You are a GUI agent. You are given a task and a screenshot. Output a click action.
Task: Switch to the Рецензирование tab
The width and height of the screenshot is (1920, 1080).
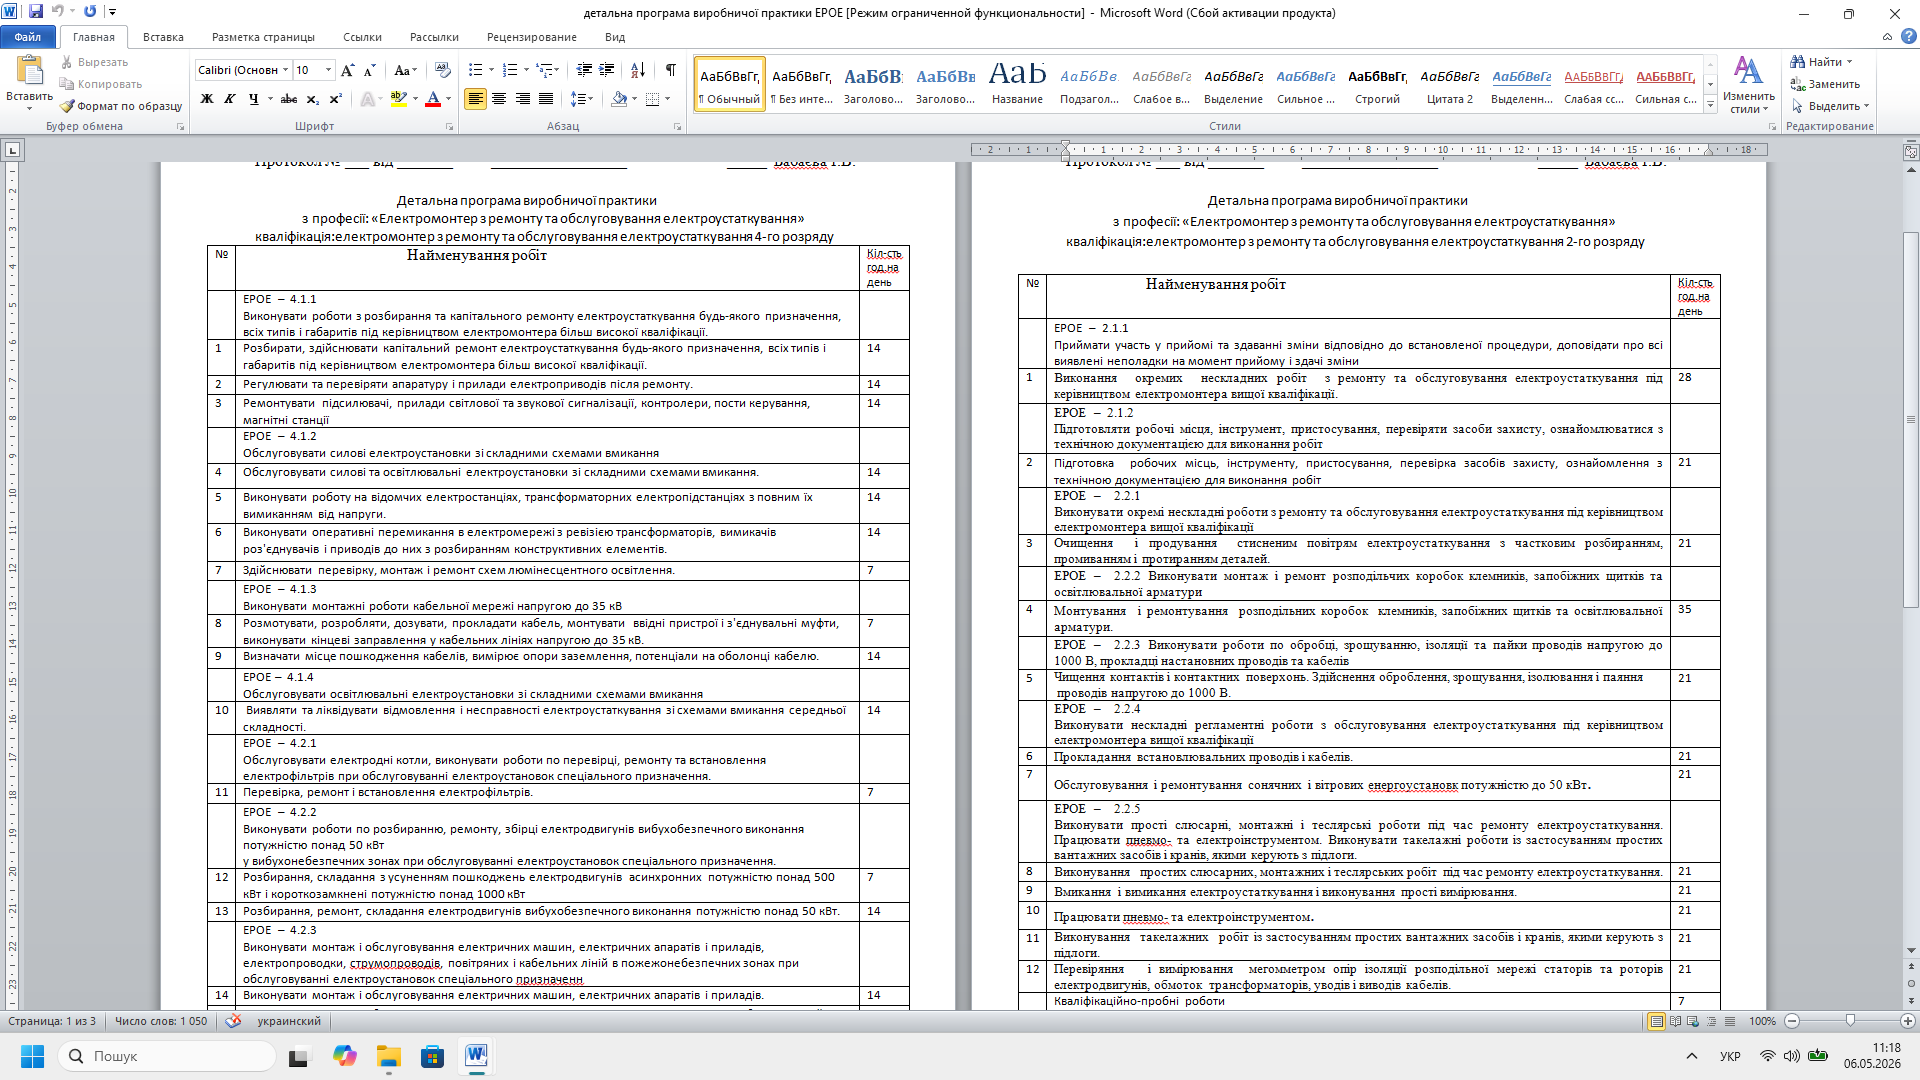(532, 37)
